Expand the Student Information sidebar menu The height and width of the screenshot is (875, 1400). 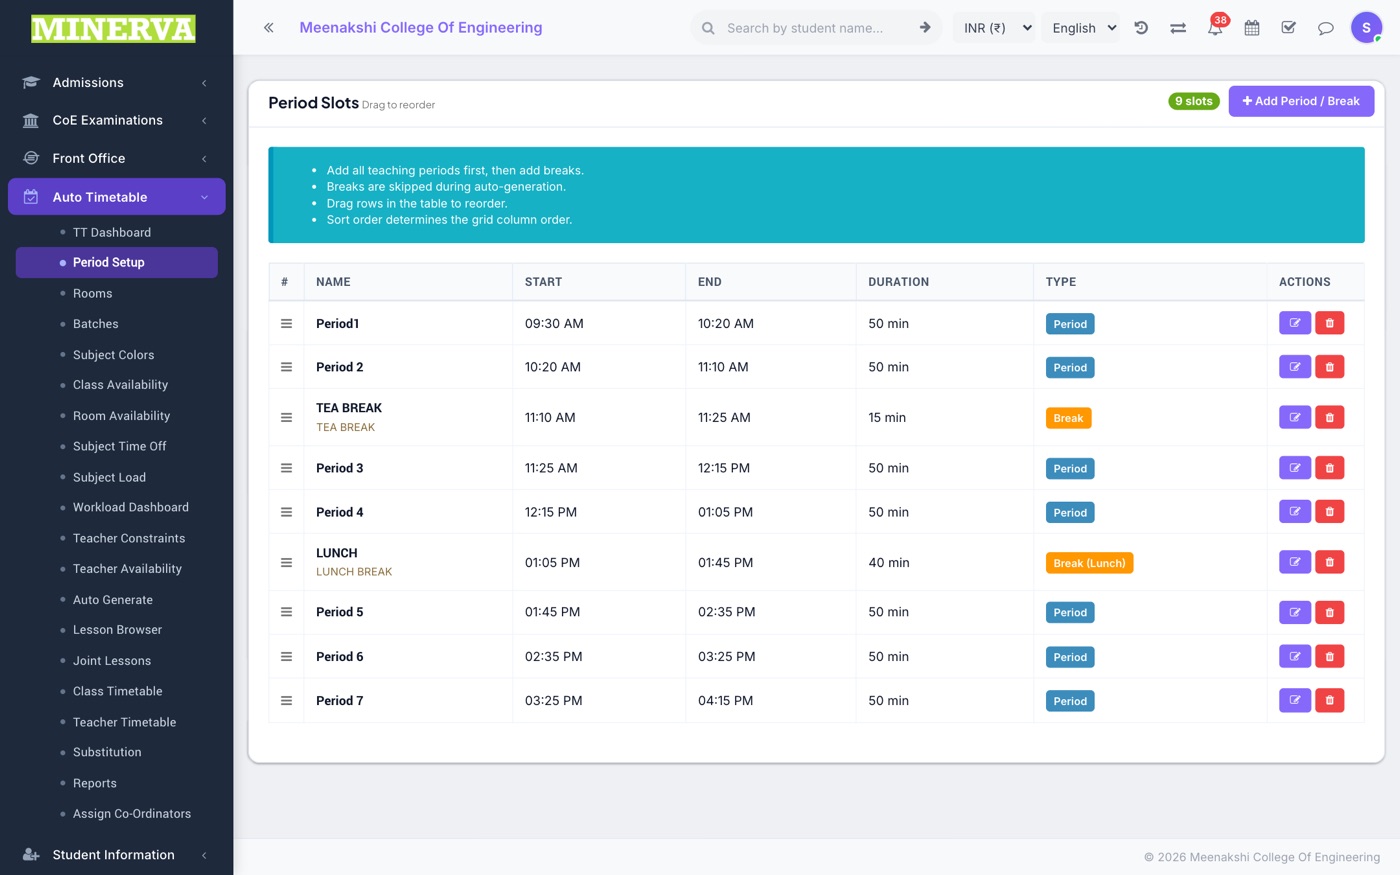click(116, 855)
